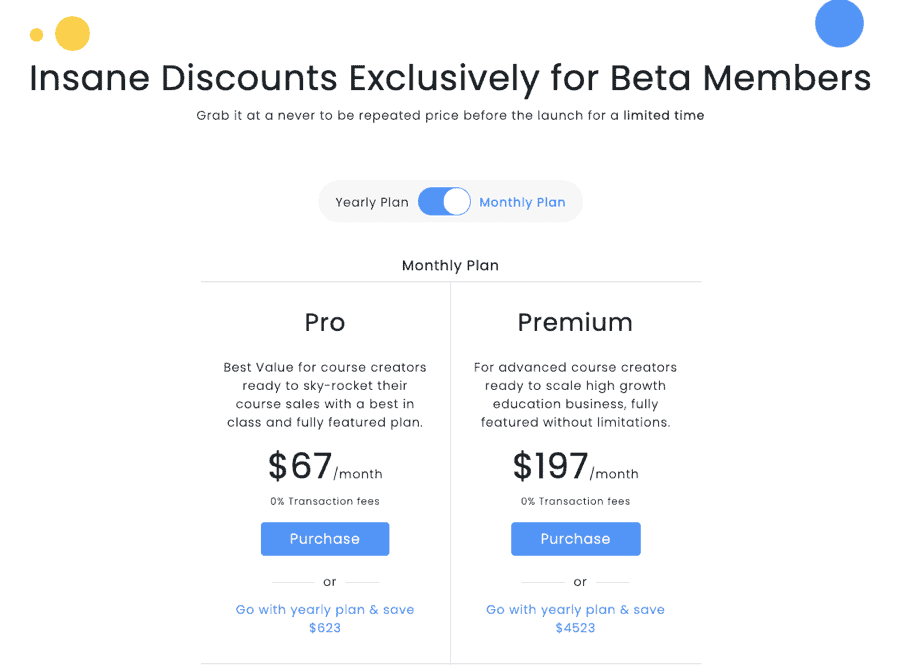Click the Purchase button under Pro
This screenshot has height=665, width=900.
point(325,539)
